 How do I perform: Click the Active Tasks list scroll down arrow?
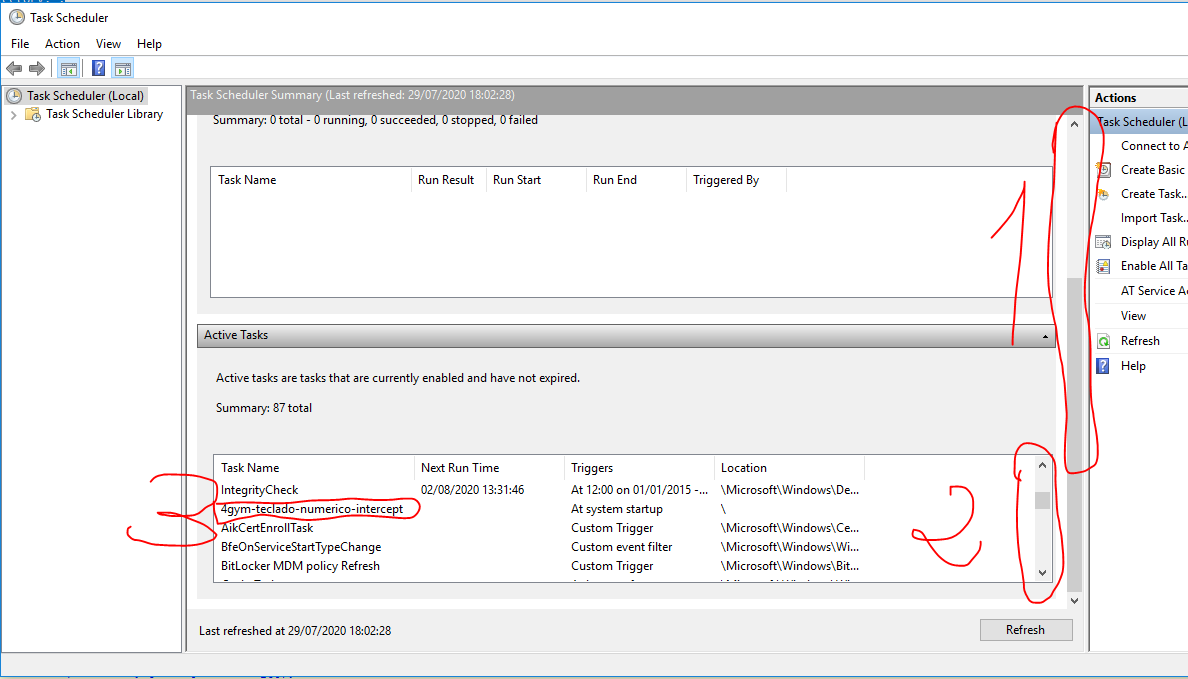click(x=1042, y=573)
